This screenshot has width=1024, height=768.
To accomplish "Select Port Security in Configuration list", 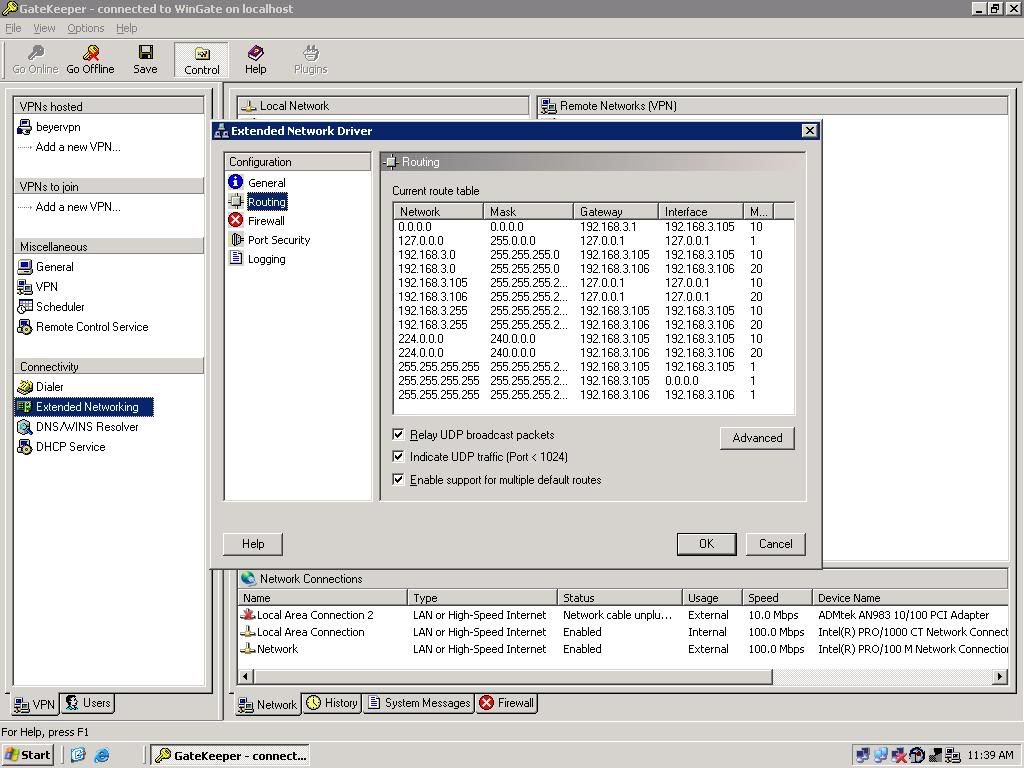I will (269, 240).
